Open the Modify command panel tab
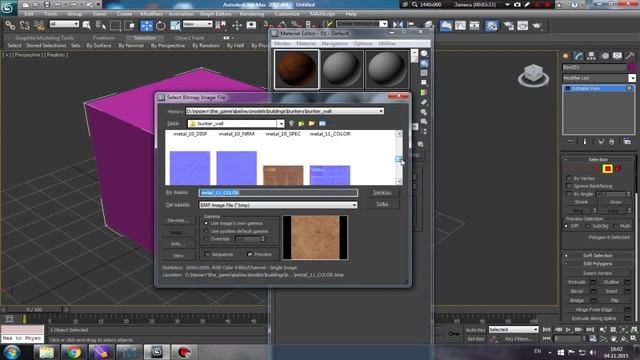 [x=578, y=56]
